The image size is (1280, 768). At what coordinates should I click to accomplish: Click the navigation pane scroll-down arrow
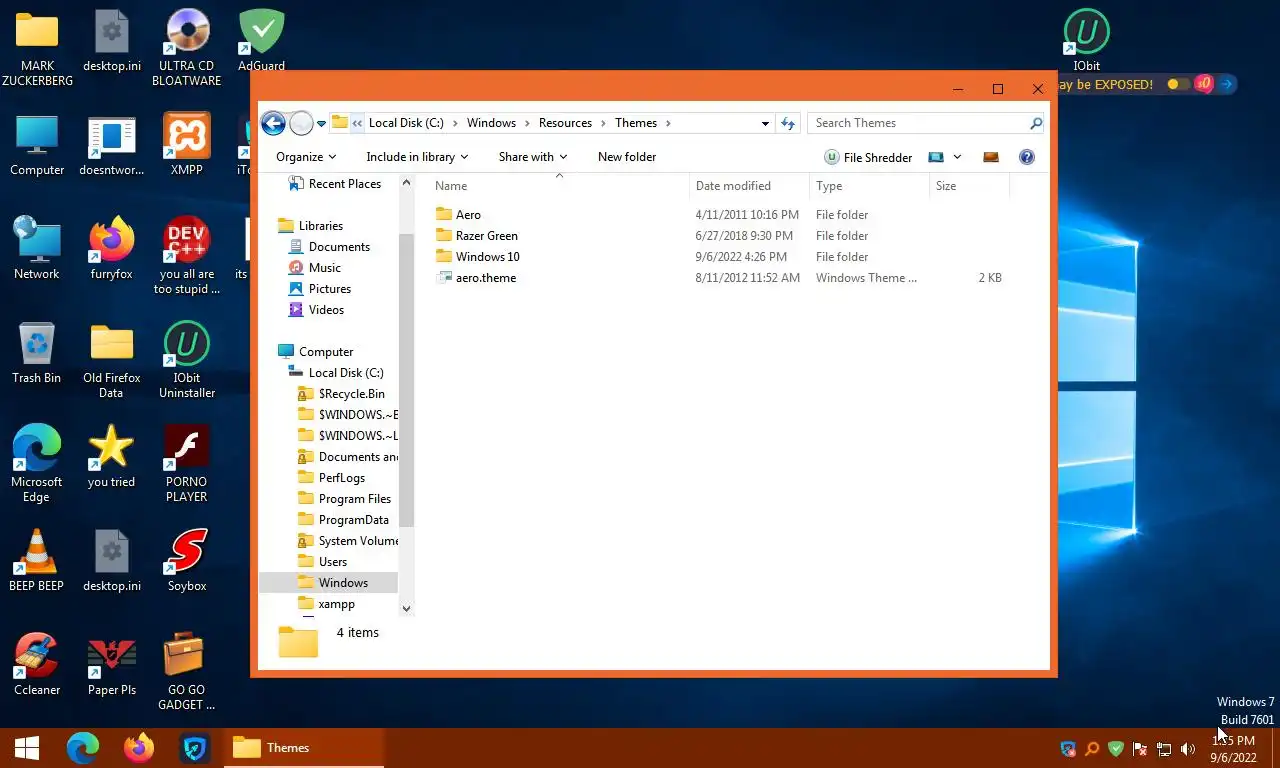pos(406,608)
